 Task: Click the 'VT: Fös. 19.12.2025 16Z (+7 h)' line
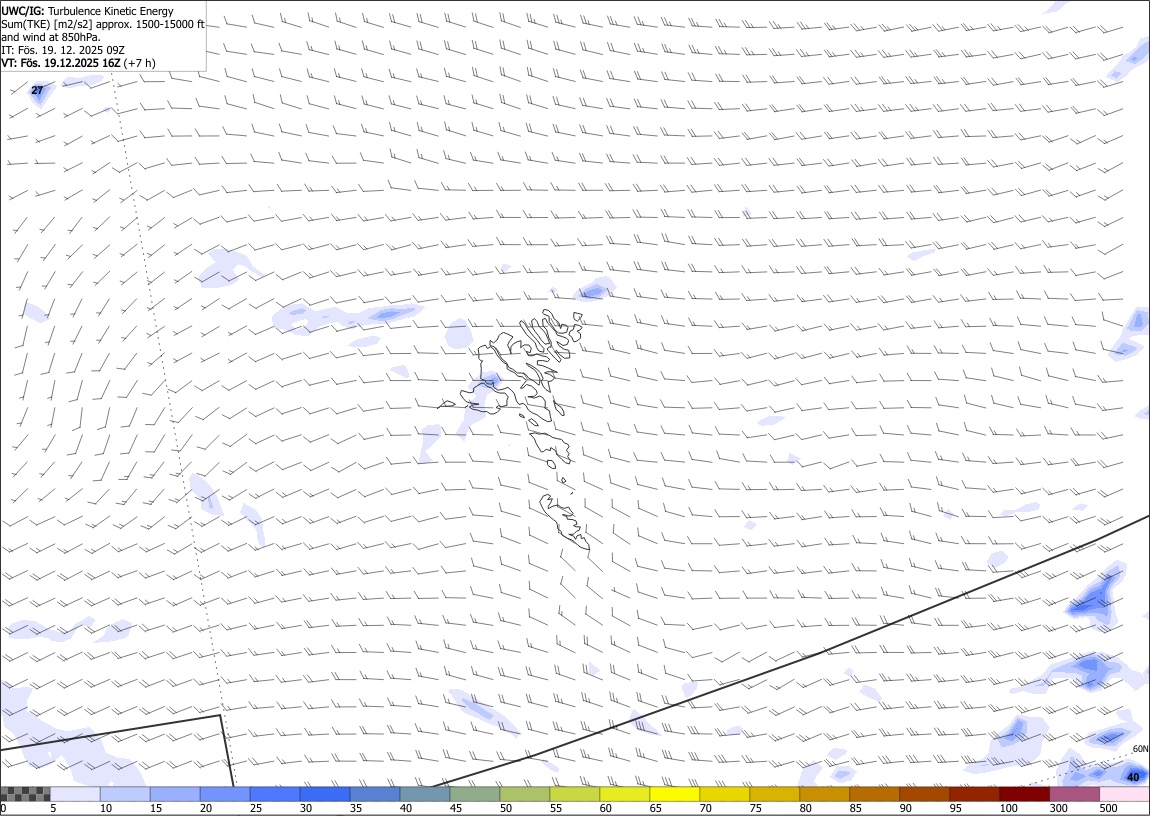tap(78, 63)
